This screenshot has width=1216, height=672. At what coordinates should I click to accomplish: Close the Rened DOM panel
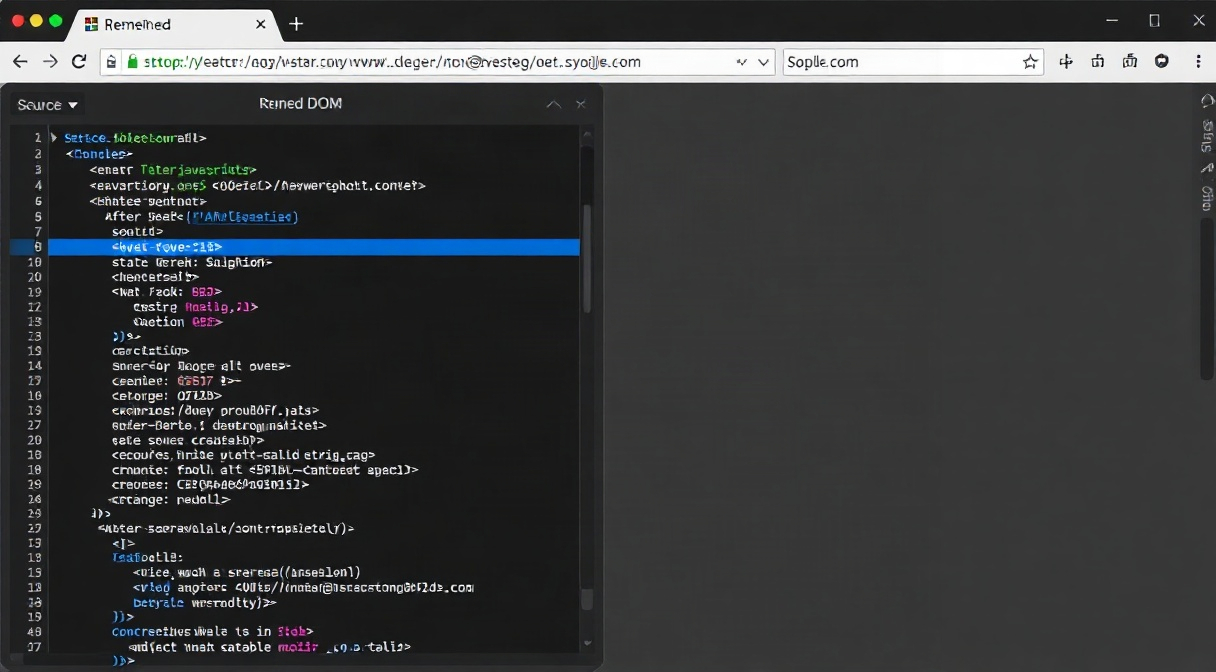(580, 104)
